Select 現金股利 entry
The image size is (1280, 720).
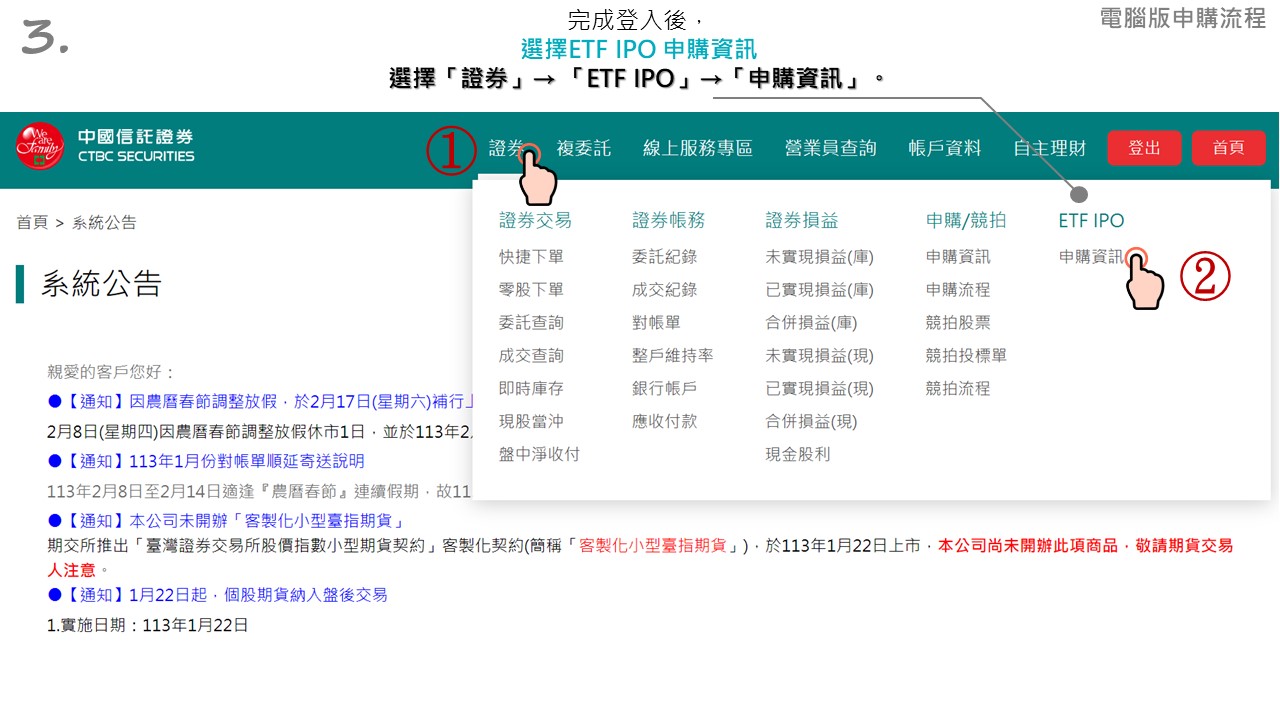pos(797,454)
